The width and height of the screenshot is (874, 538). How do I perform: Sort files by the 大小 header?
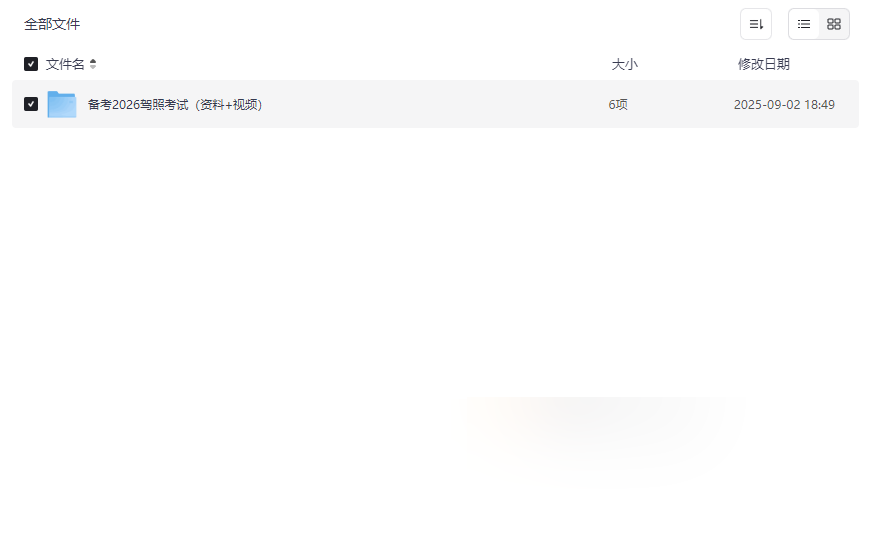coord(624,64)
